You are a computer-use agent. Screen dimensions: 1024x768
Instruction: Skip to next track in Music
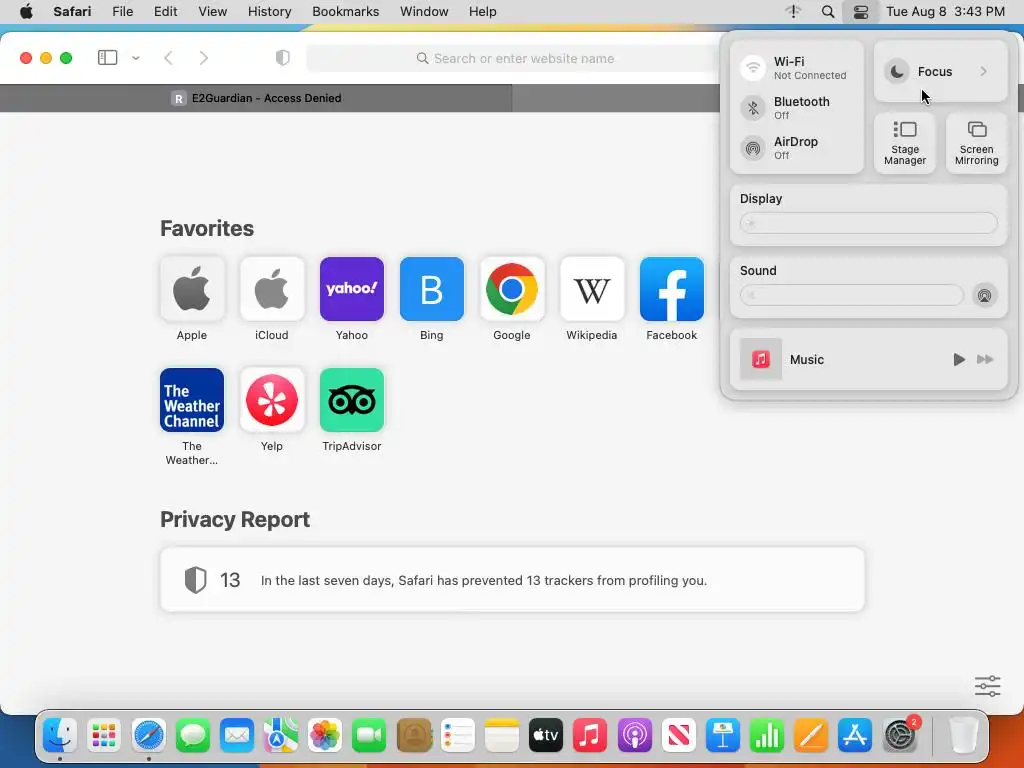coord(985,359)
